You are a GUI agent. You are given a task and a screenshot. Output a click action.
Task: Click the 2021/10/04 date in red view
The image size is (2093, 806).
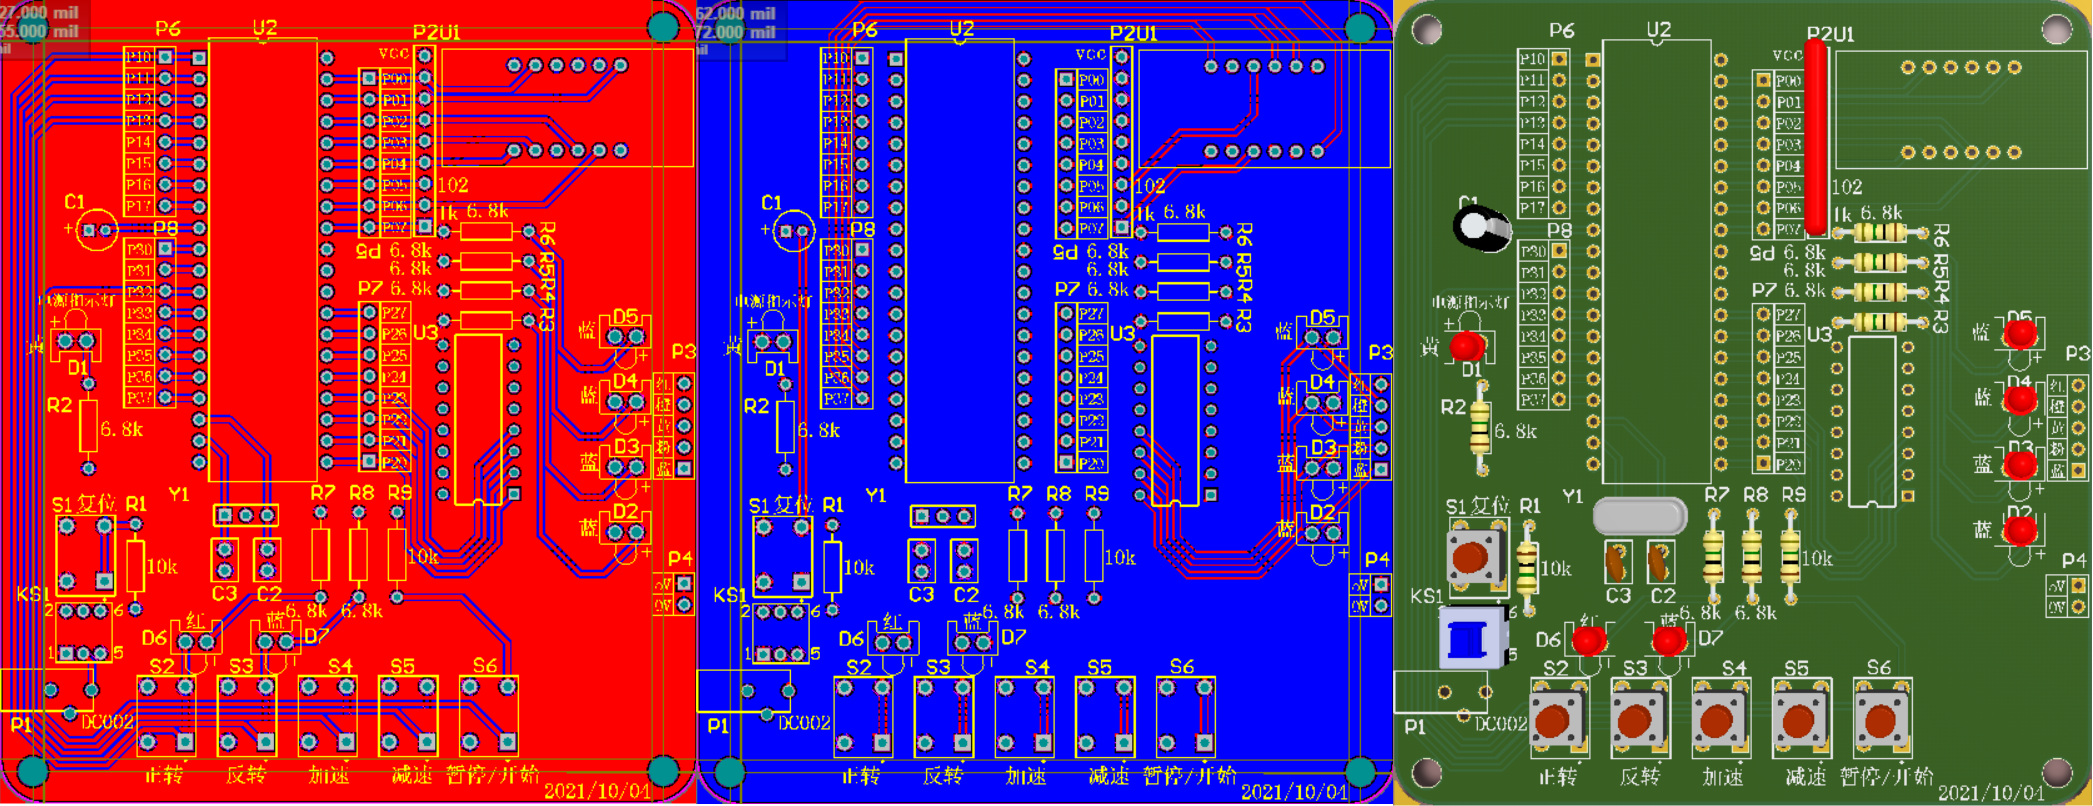point(597,791)
